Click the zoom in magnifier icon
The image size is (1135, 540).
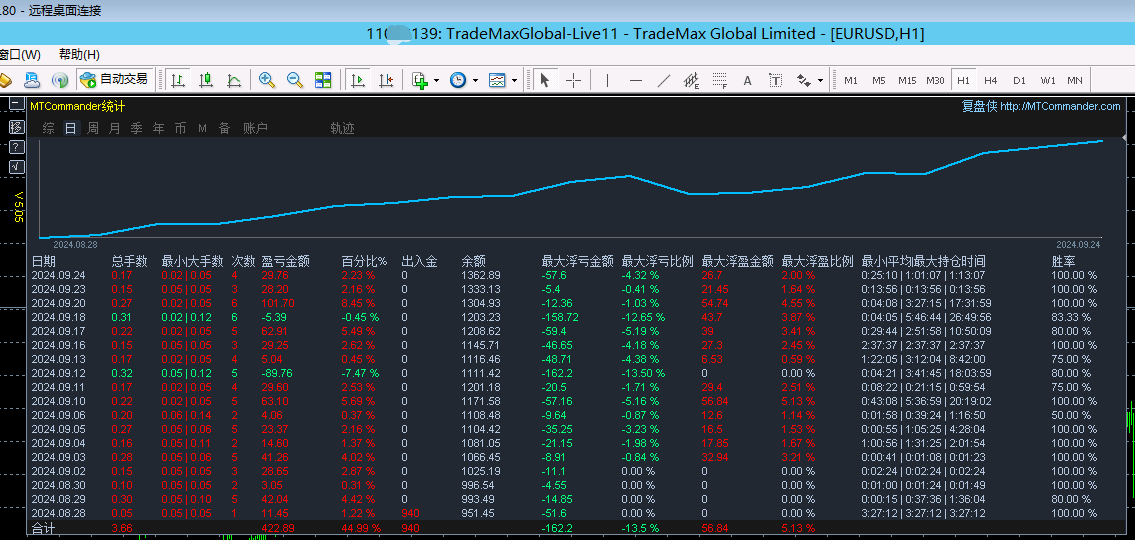click(x=266, y=80)
